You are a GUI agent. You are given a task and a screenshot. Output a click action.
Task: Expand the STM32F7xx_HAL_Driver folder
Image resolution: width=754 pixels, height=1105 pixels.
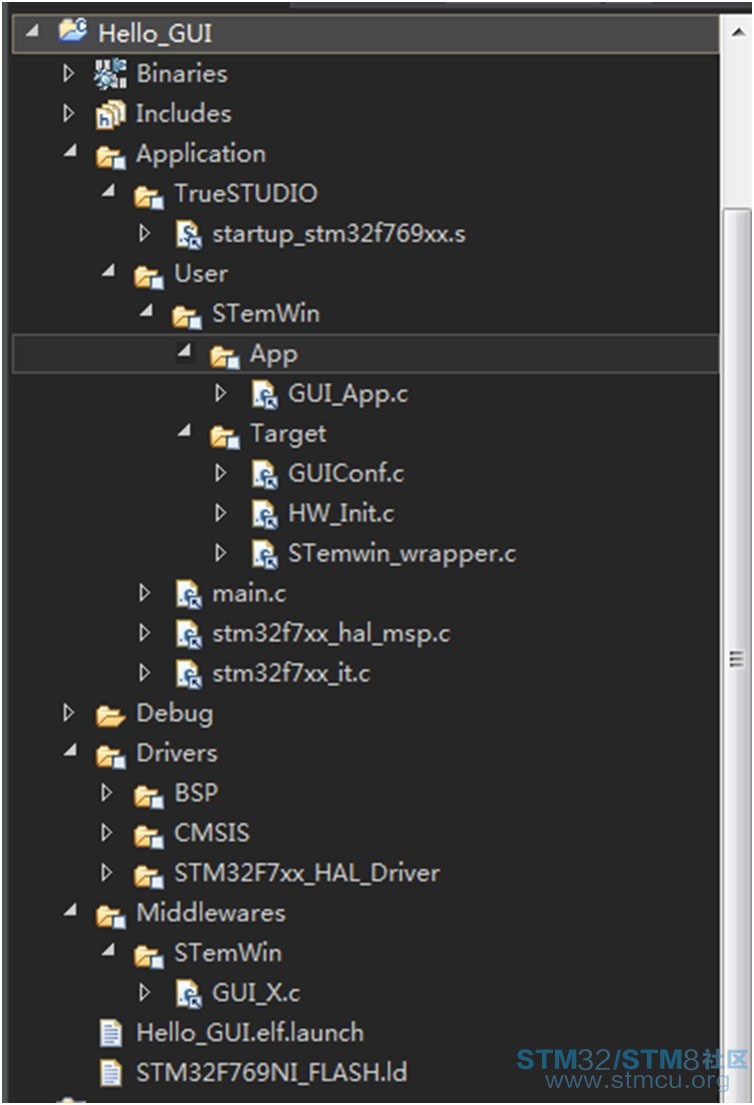(106, 873)
